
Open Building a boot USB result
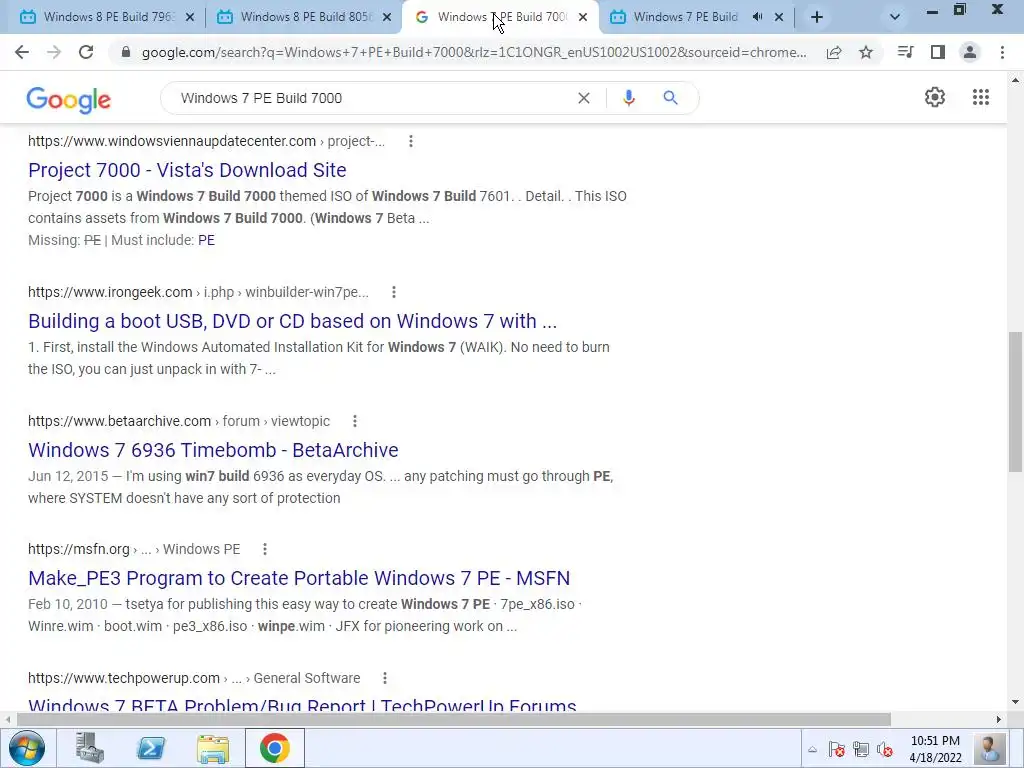293,321
